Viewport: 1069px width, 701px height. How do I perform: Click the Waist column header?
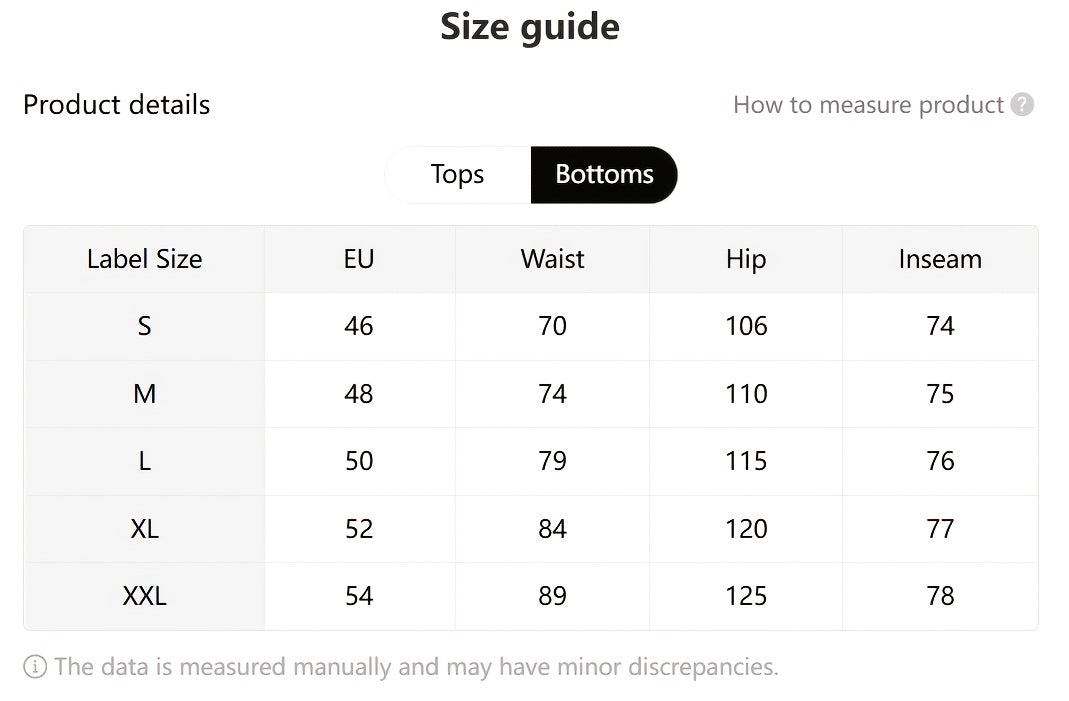tap(552, 259)
